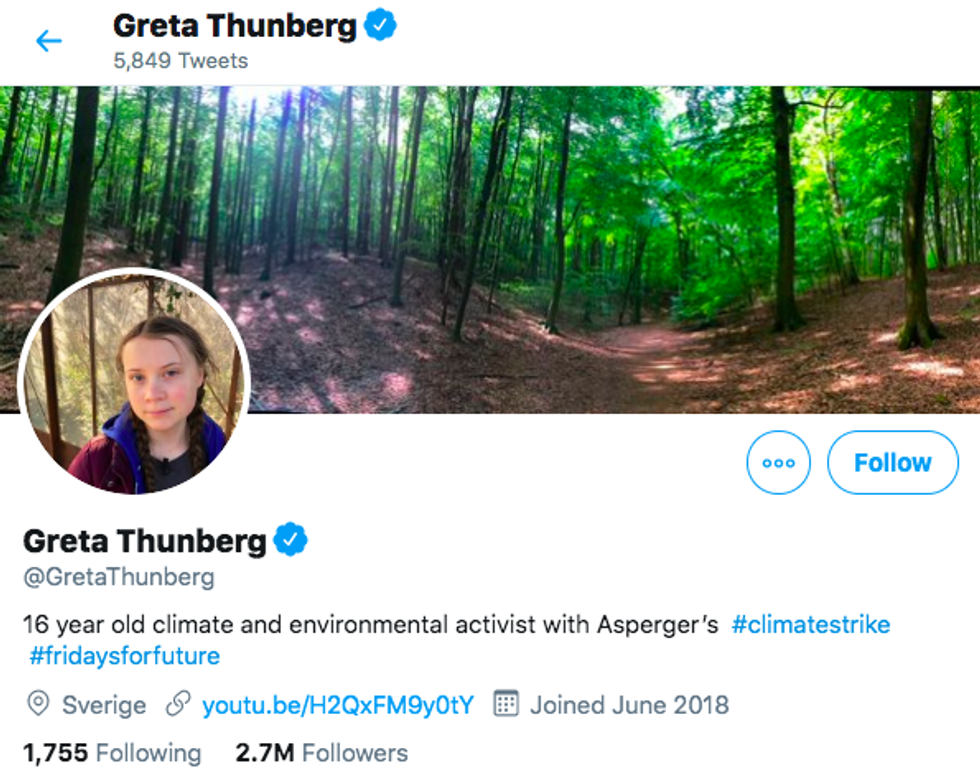
Task: Open the three-dot more options menu
Action: pyautogui.click(x=778, y=463)
